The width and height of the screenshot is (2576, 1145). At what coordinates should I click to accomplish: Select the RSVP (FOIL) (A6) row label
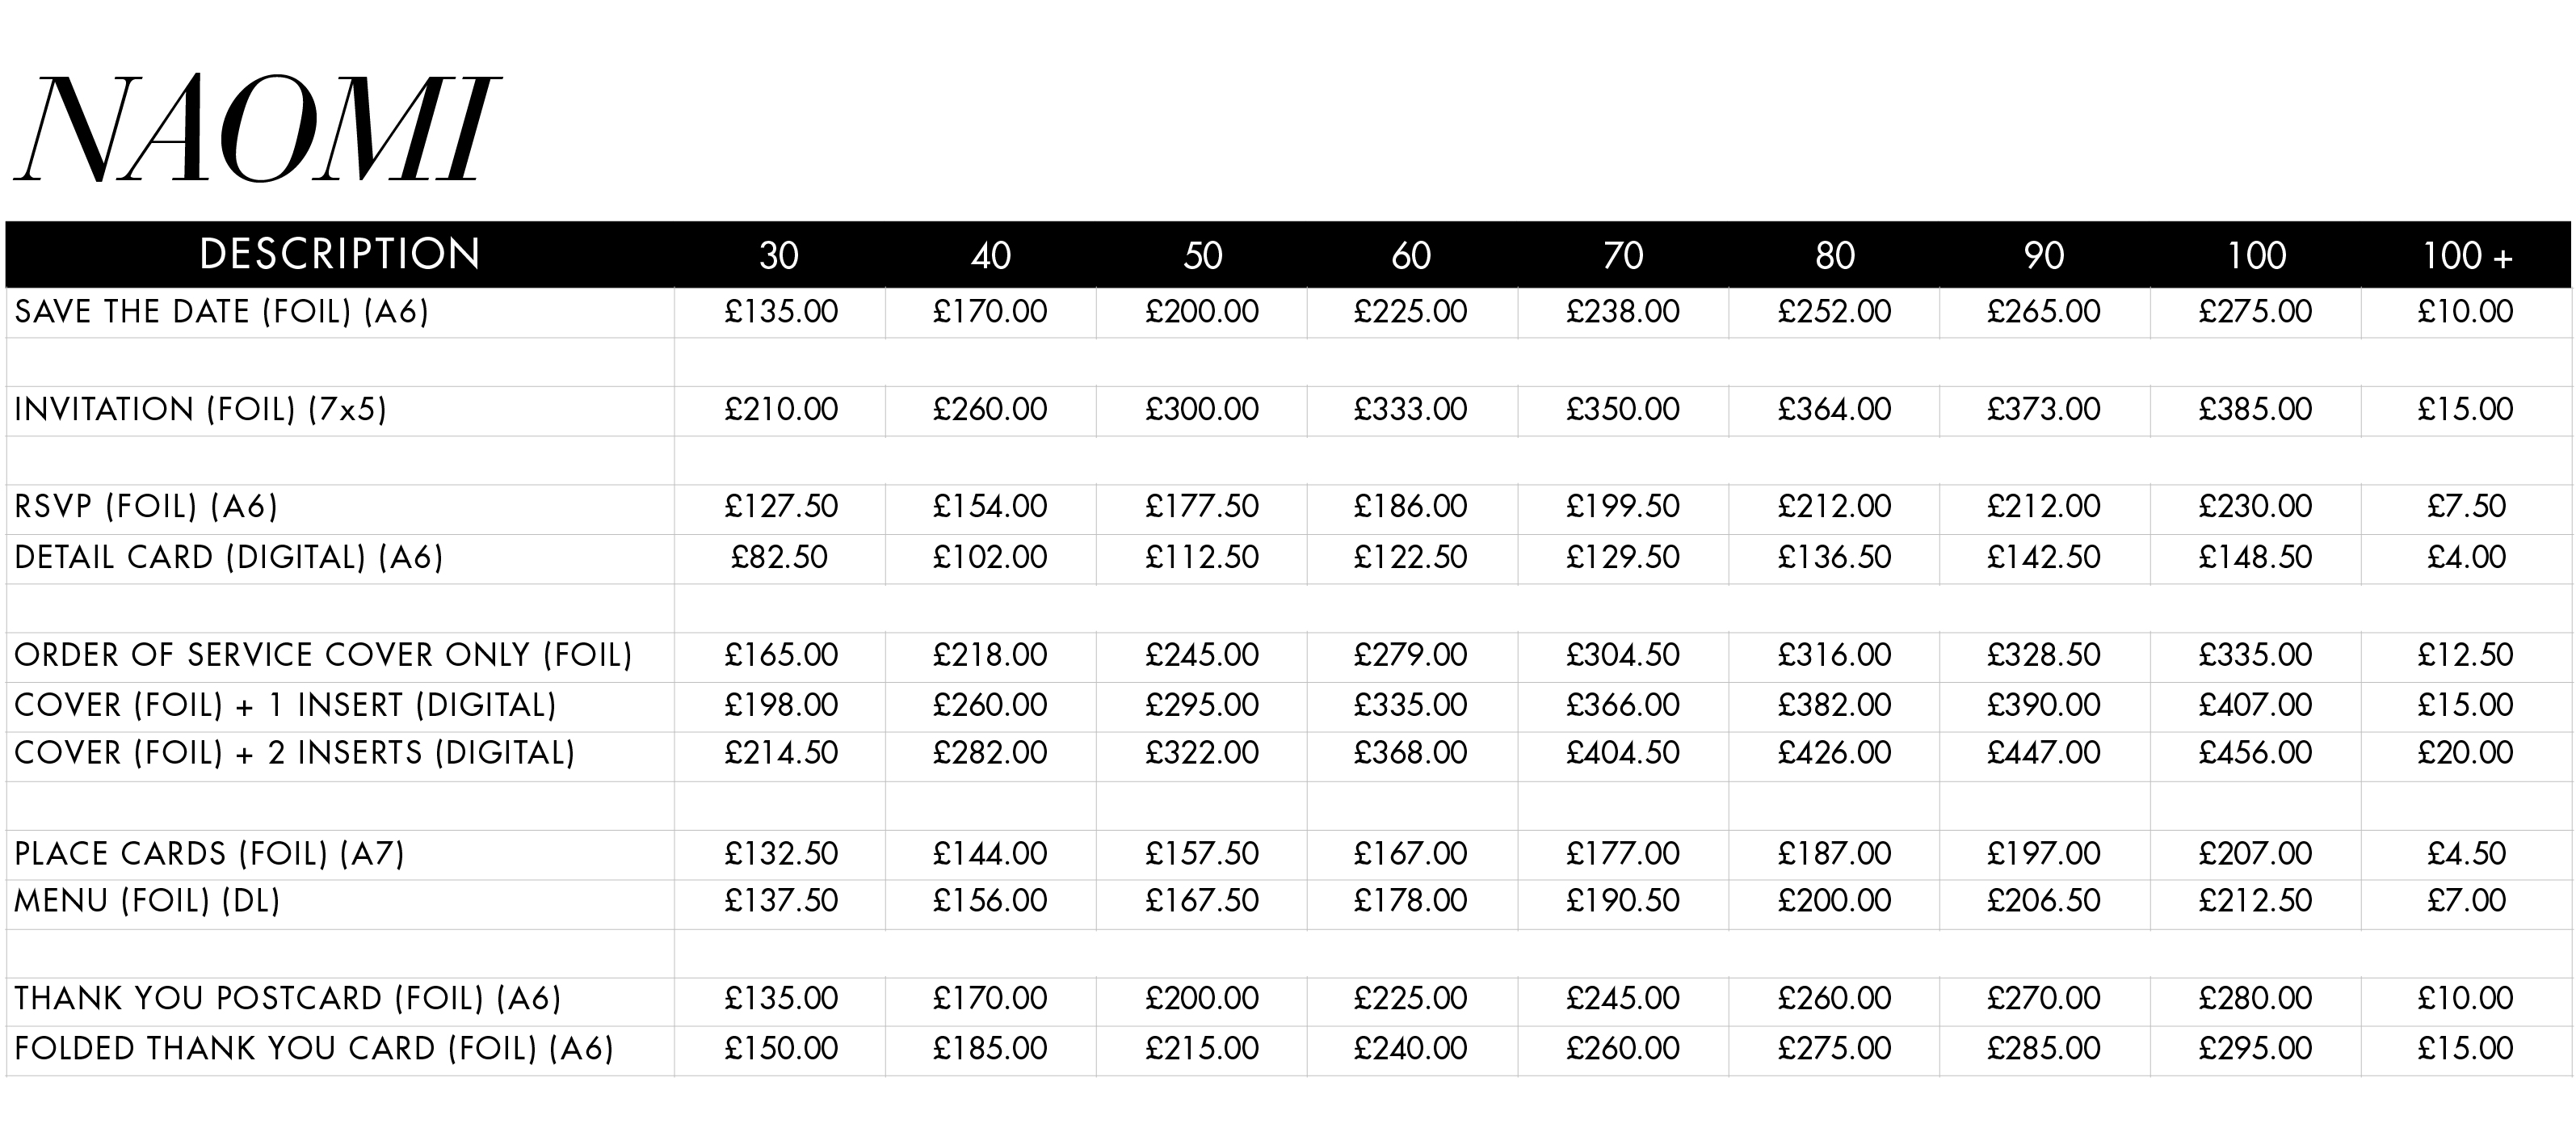click(x=146, y=507)
